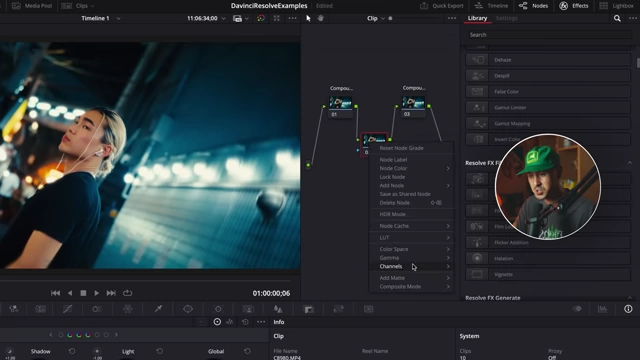Show the Timeline panel

point(491,6)
